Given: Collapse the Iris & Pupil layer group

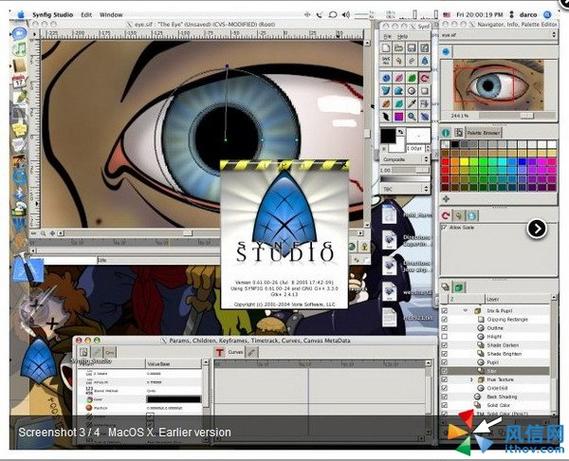Looking at the screenshot, I should click(x=465, y=311).
